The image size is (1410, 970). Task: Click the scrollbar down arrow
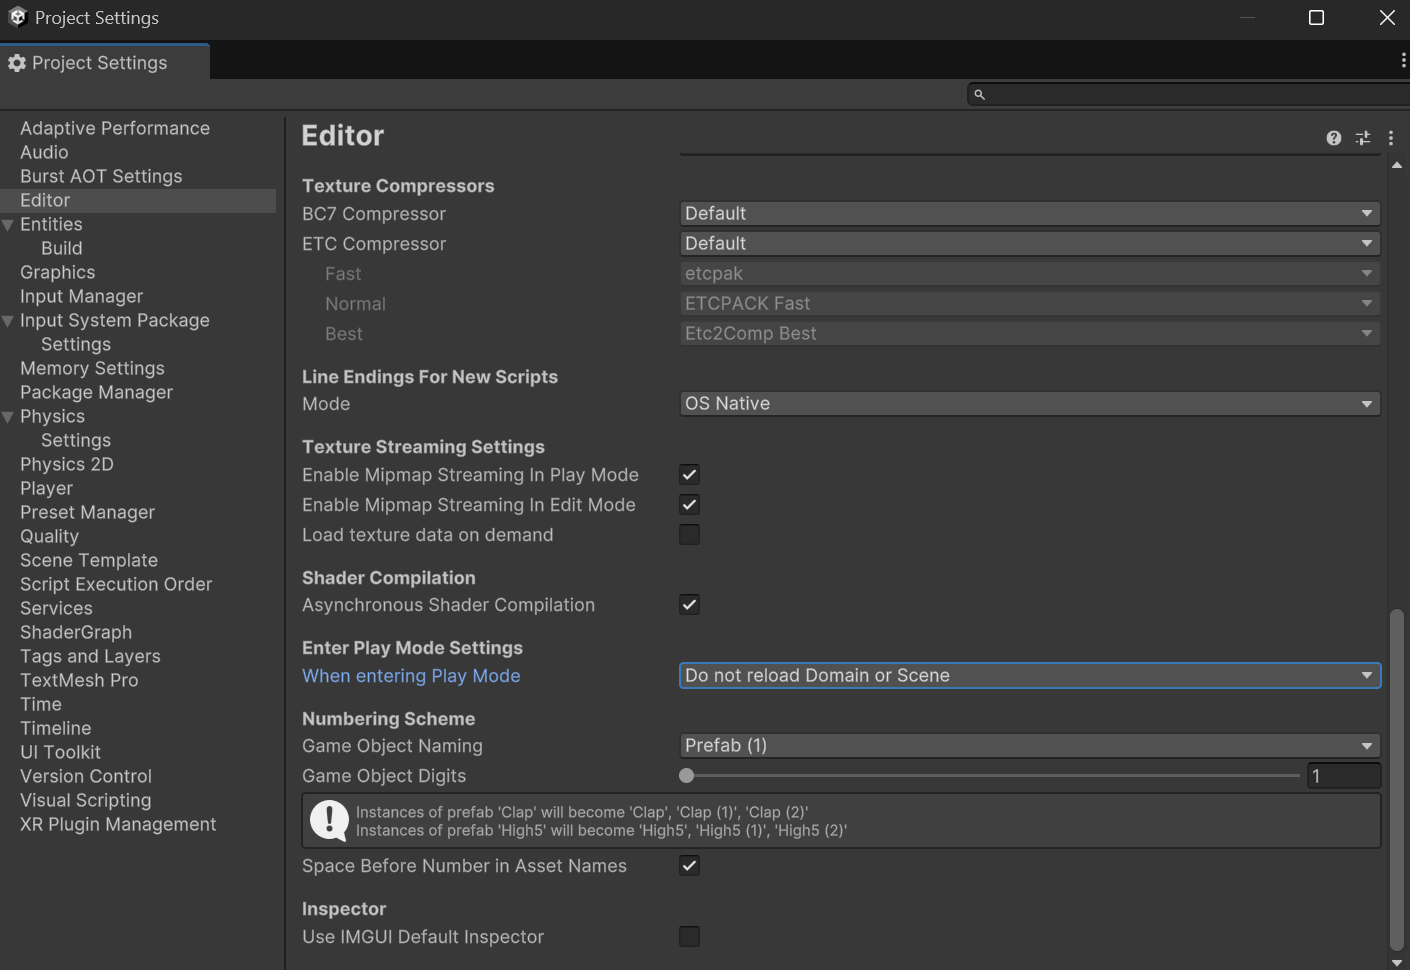click(1397, 962)
